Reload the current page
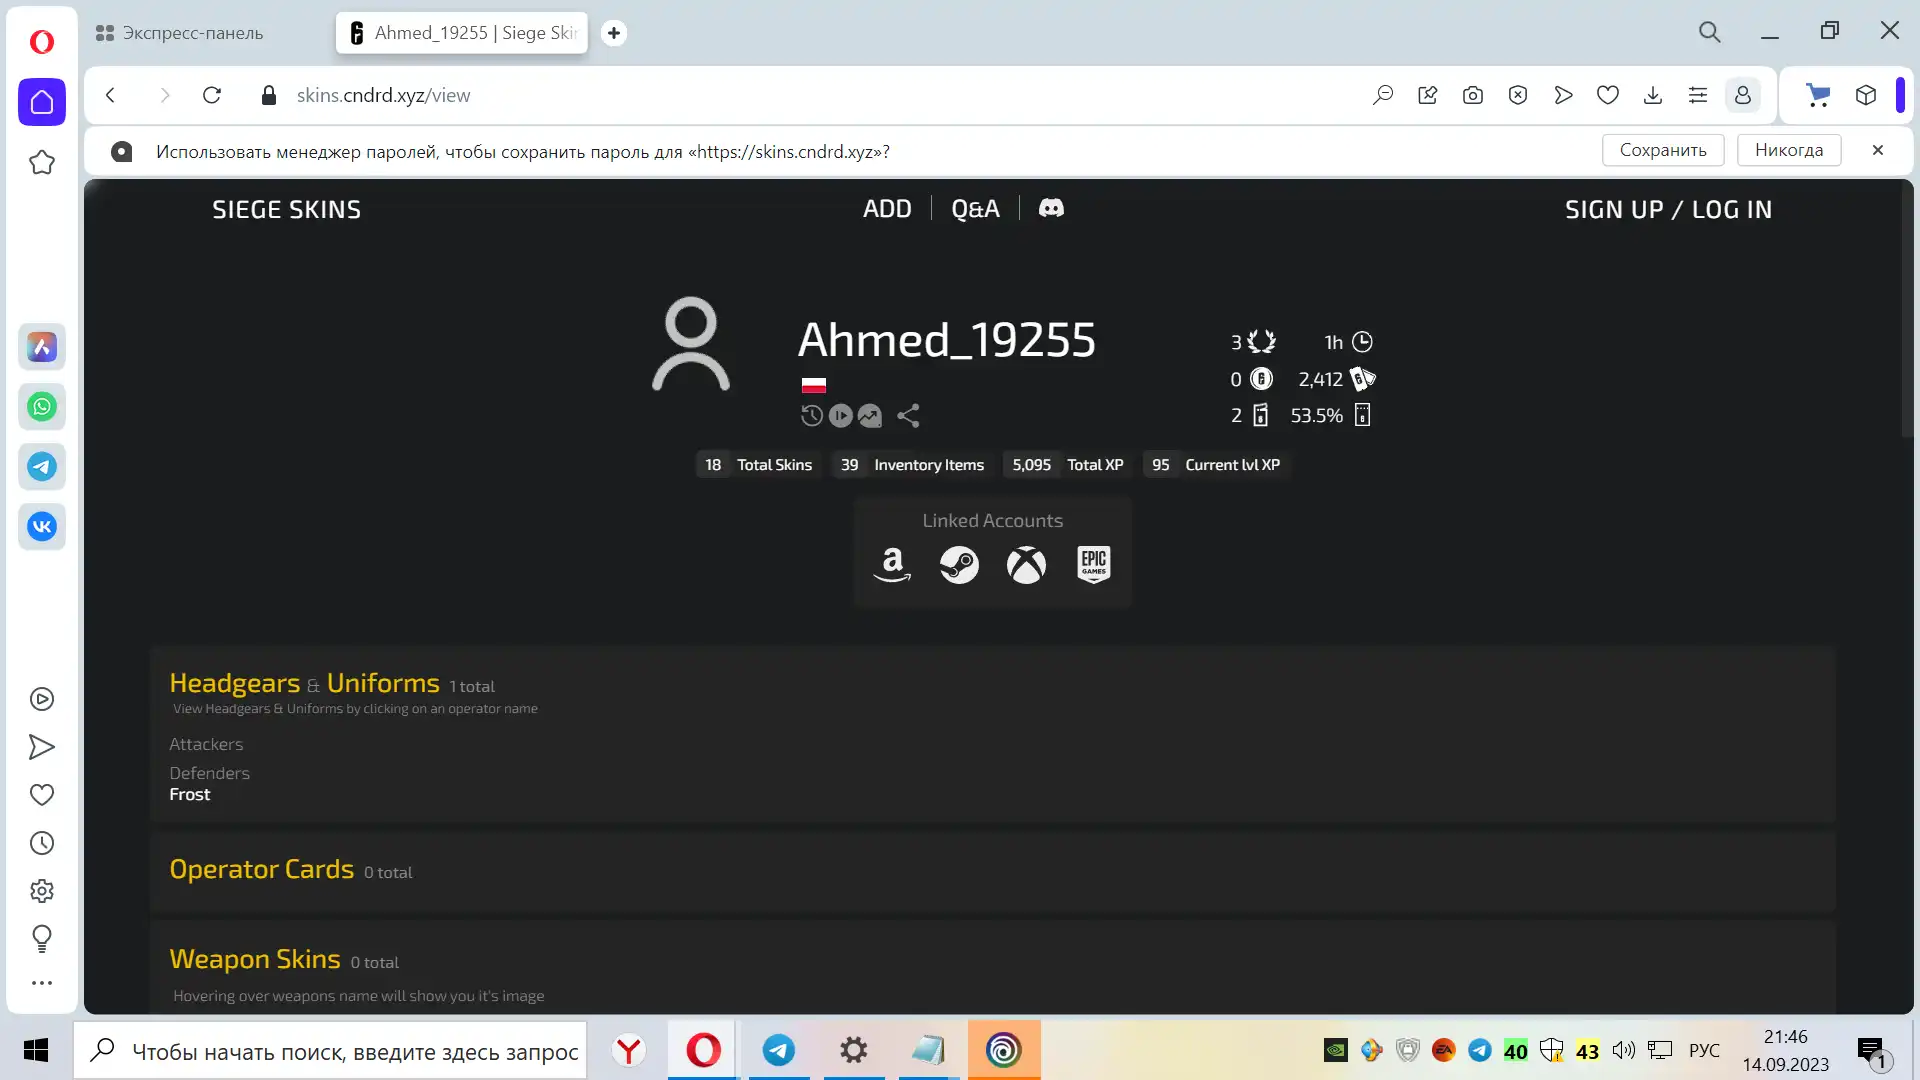Viewport: 1920px width, 1080px height. point(212,95)
